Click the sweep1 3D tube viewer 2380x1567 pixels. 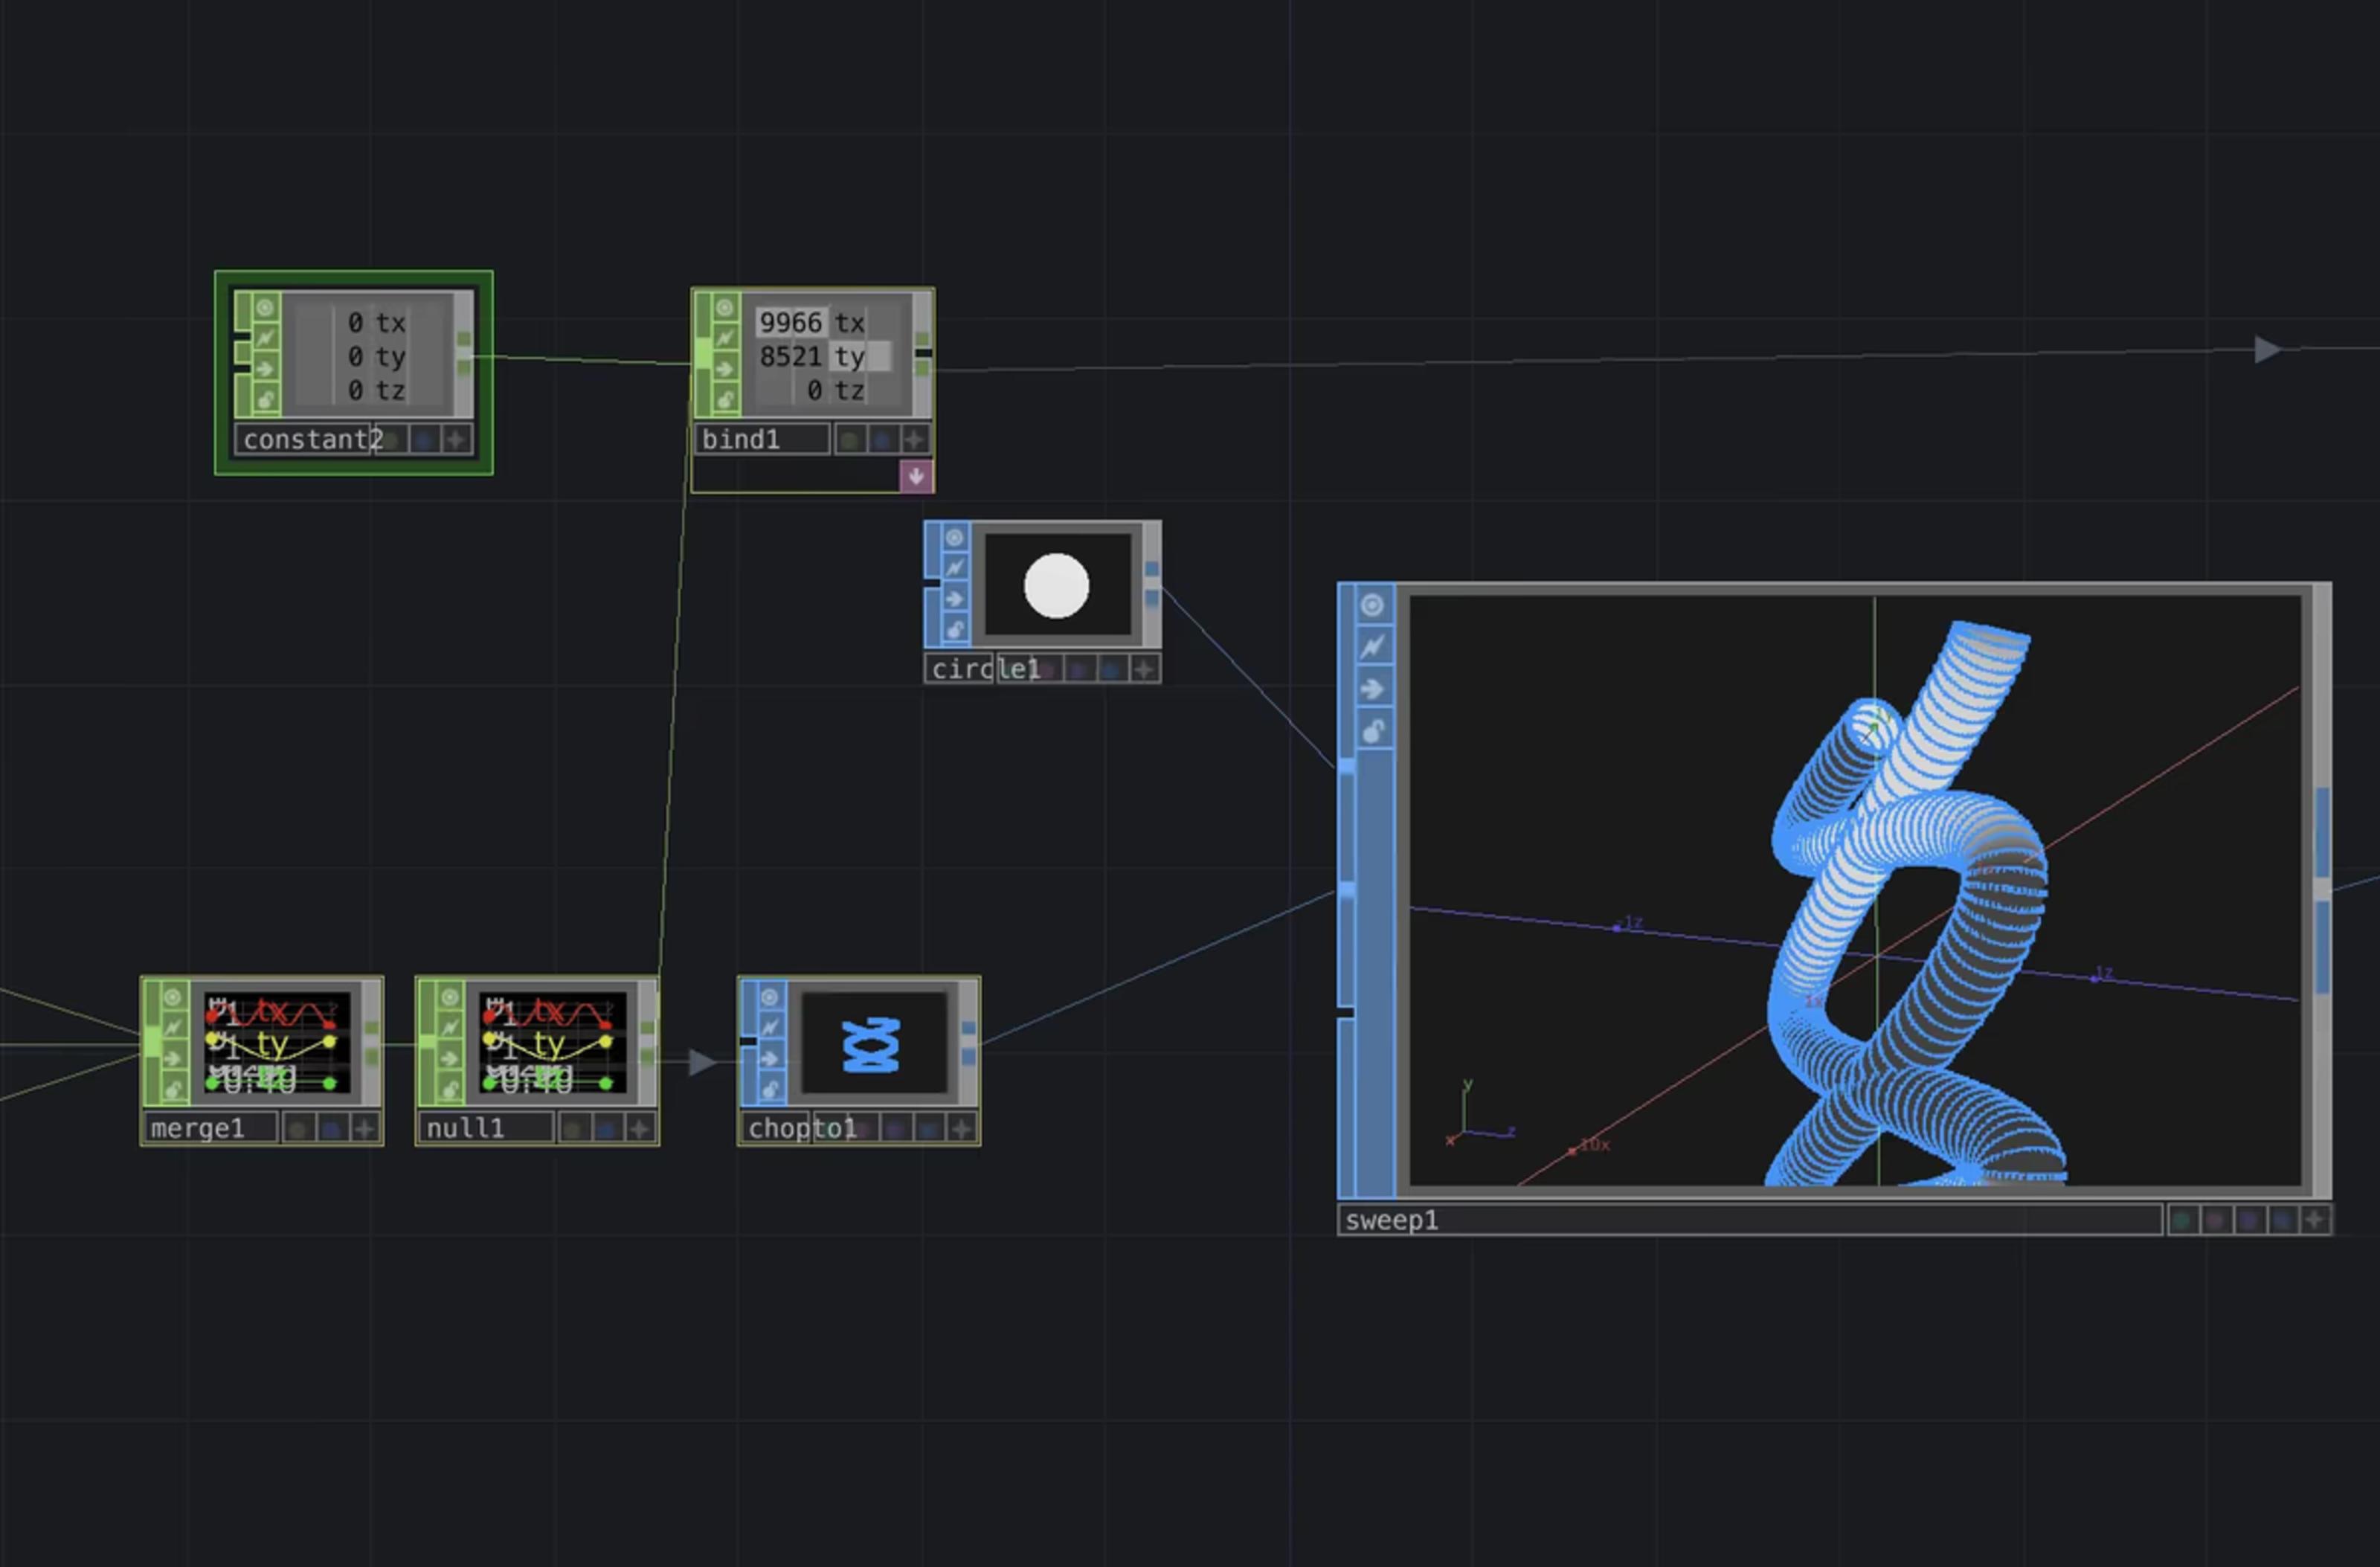1855,890
